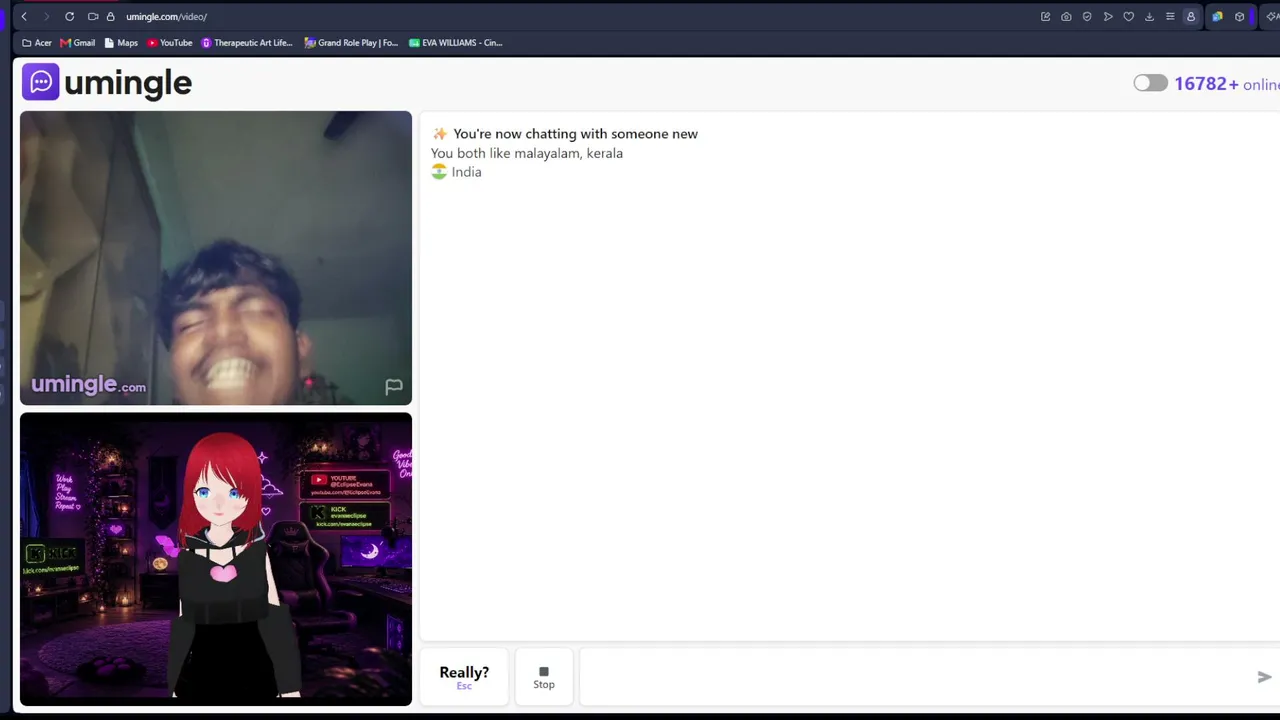Open the Grand Role Play bookmark
This screenshot has width=1280, height=720.
[351, 43]
